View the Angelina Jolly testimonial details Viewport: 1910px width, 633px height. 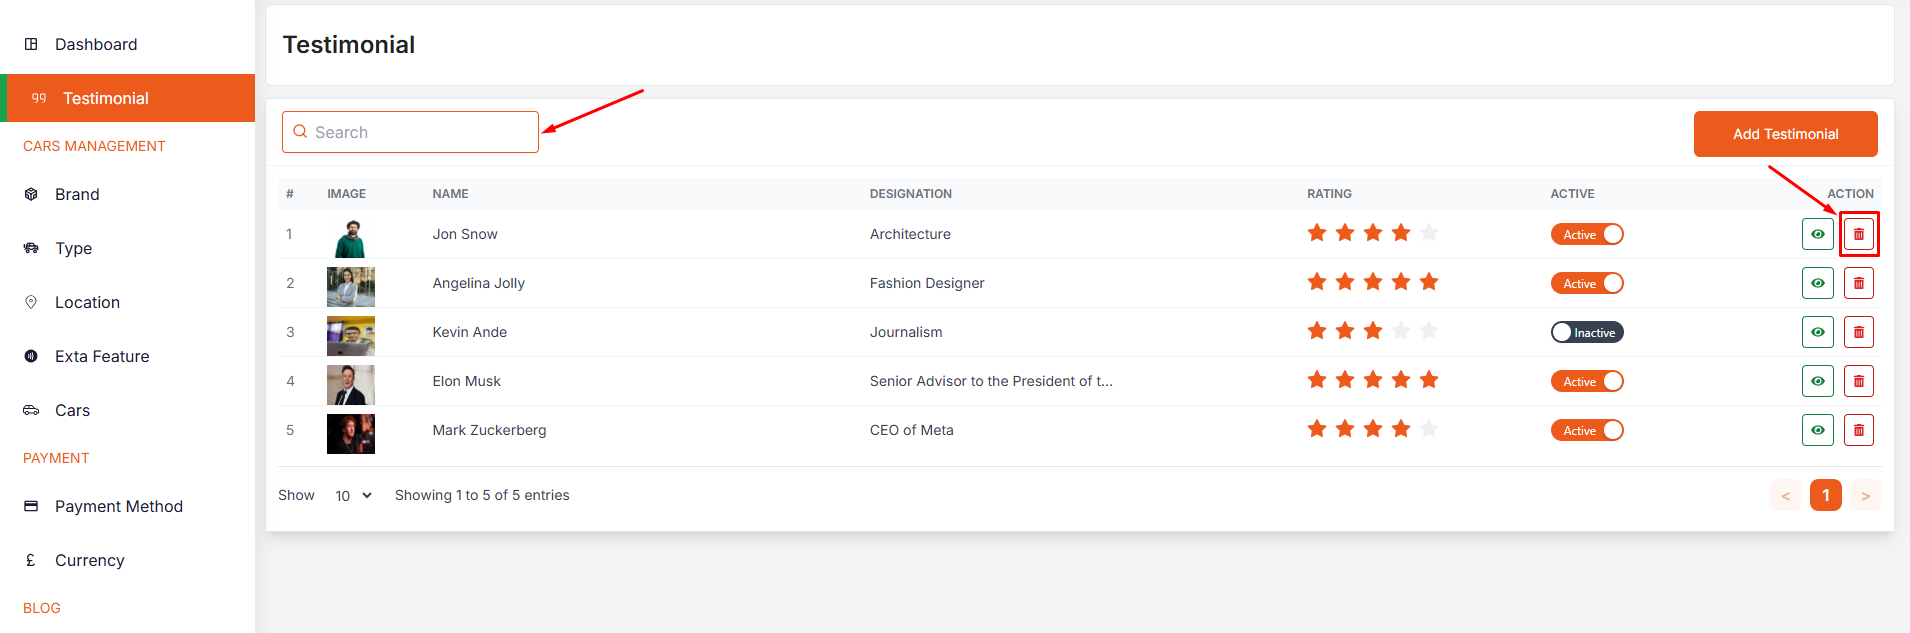pos(1817,283)
